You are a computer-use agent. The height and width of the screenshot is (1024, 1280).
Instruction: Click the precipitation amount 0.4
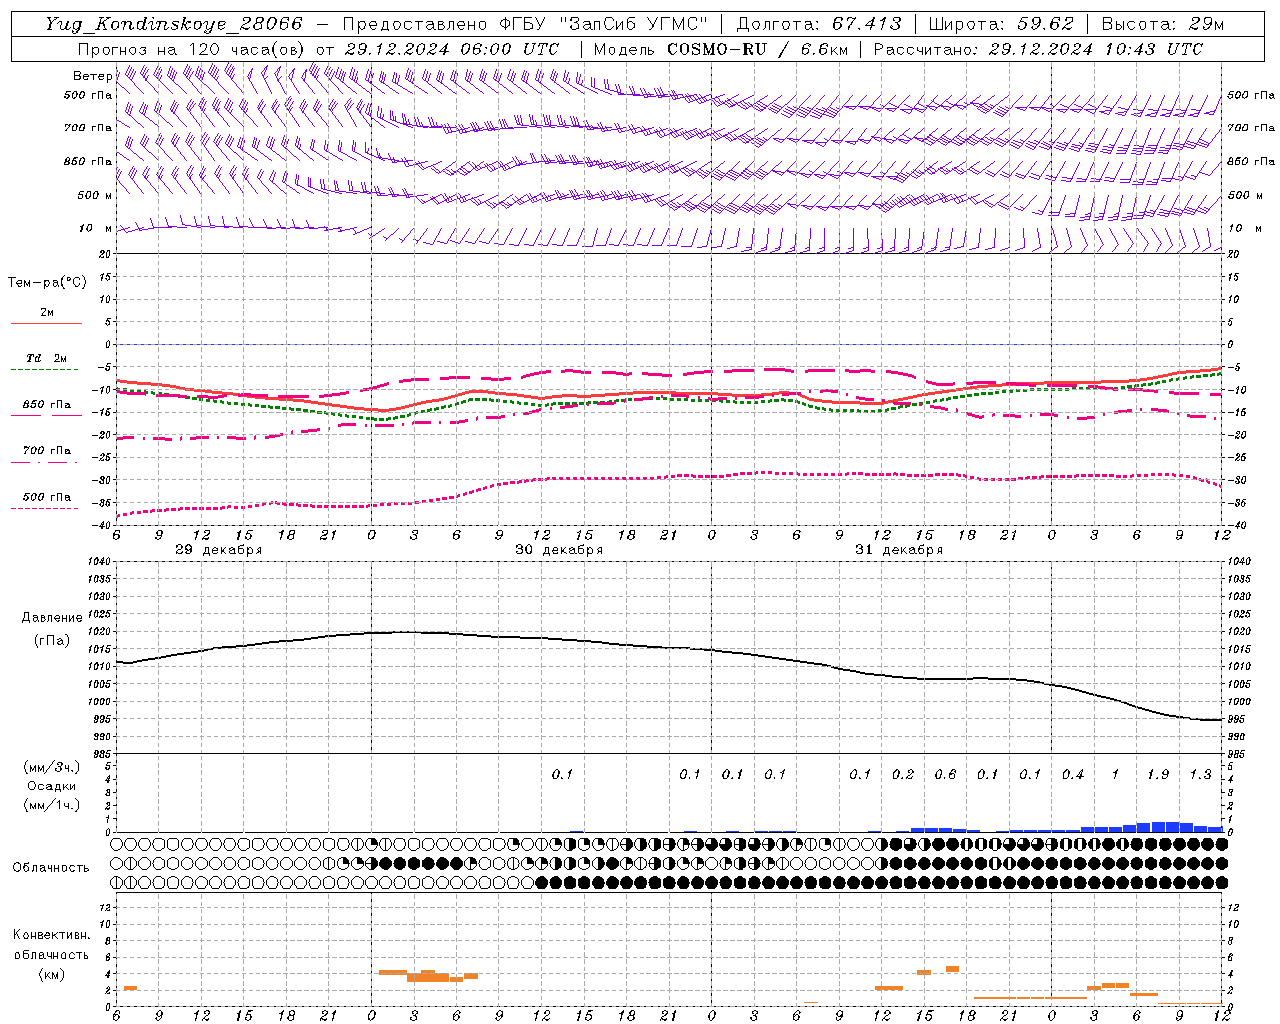point(1073,774)
